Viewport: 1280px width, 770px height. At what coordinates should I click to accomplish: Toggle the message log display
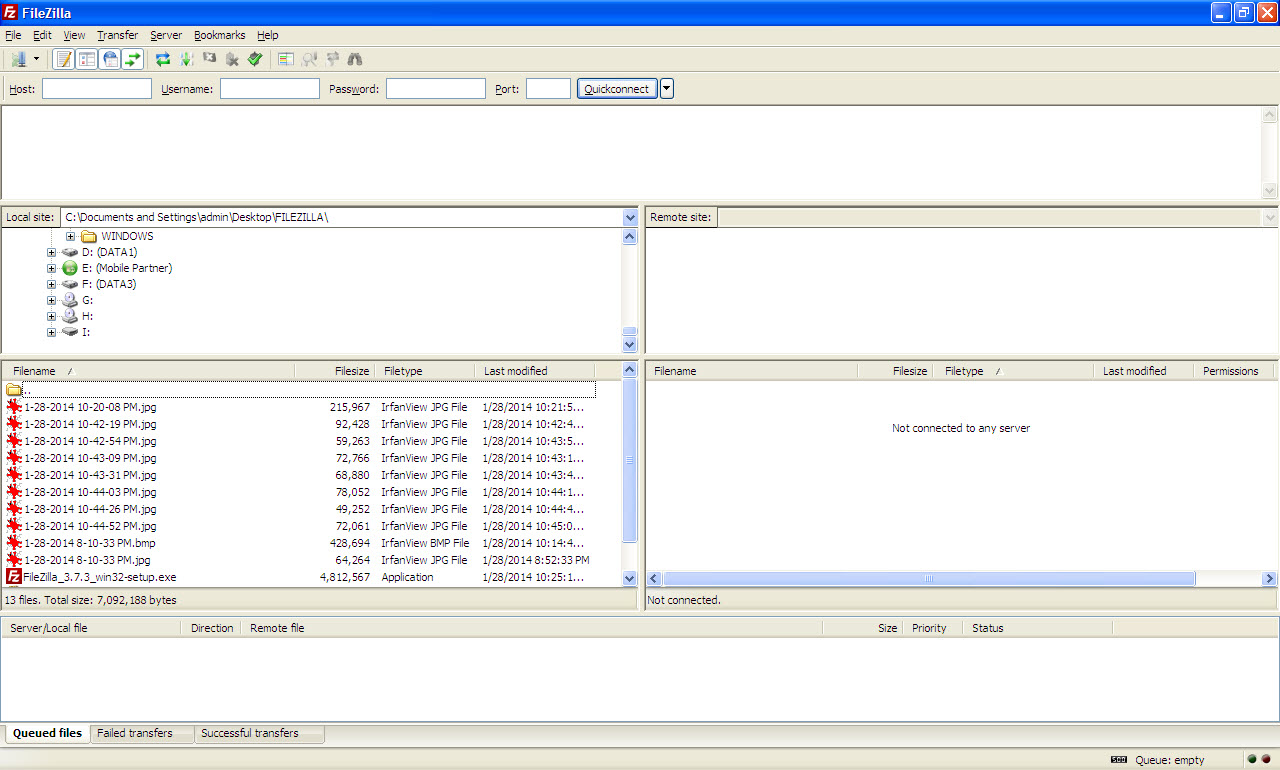[x=64, y=60]
